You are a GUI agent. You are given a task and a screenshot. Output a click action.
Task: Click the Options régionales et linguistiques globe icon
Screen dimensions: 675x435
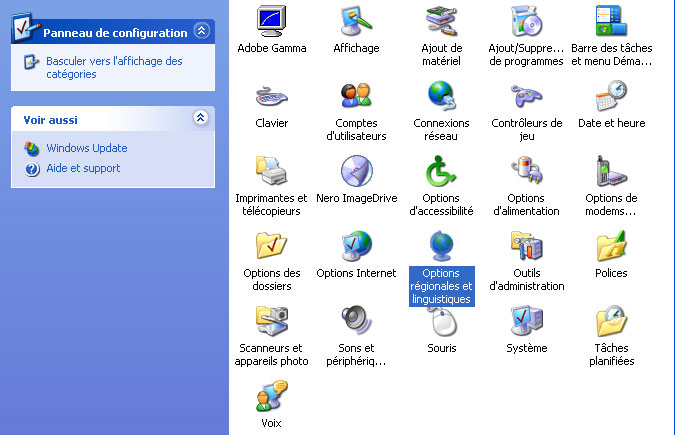click(441, 245)
